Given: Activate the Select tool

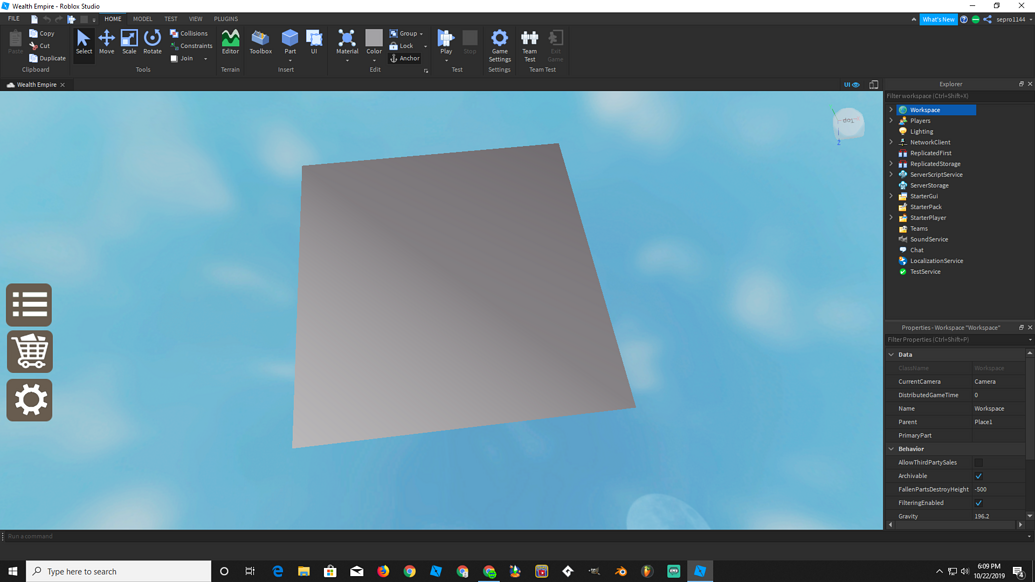Looking at the screenshot, I should pyautogui.click(x=84, y=42).
